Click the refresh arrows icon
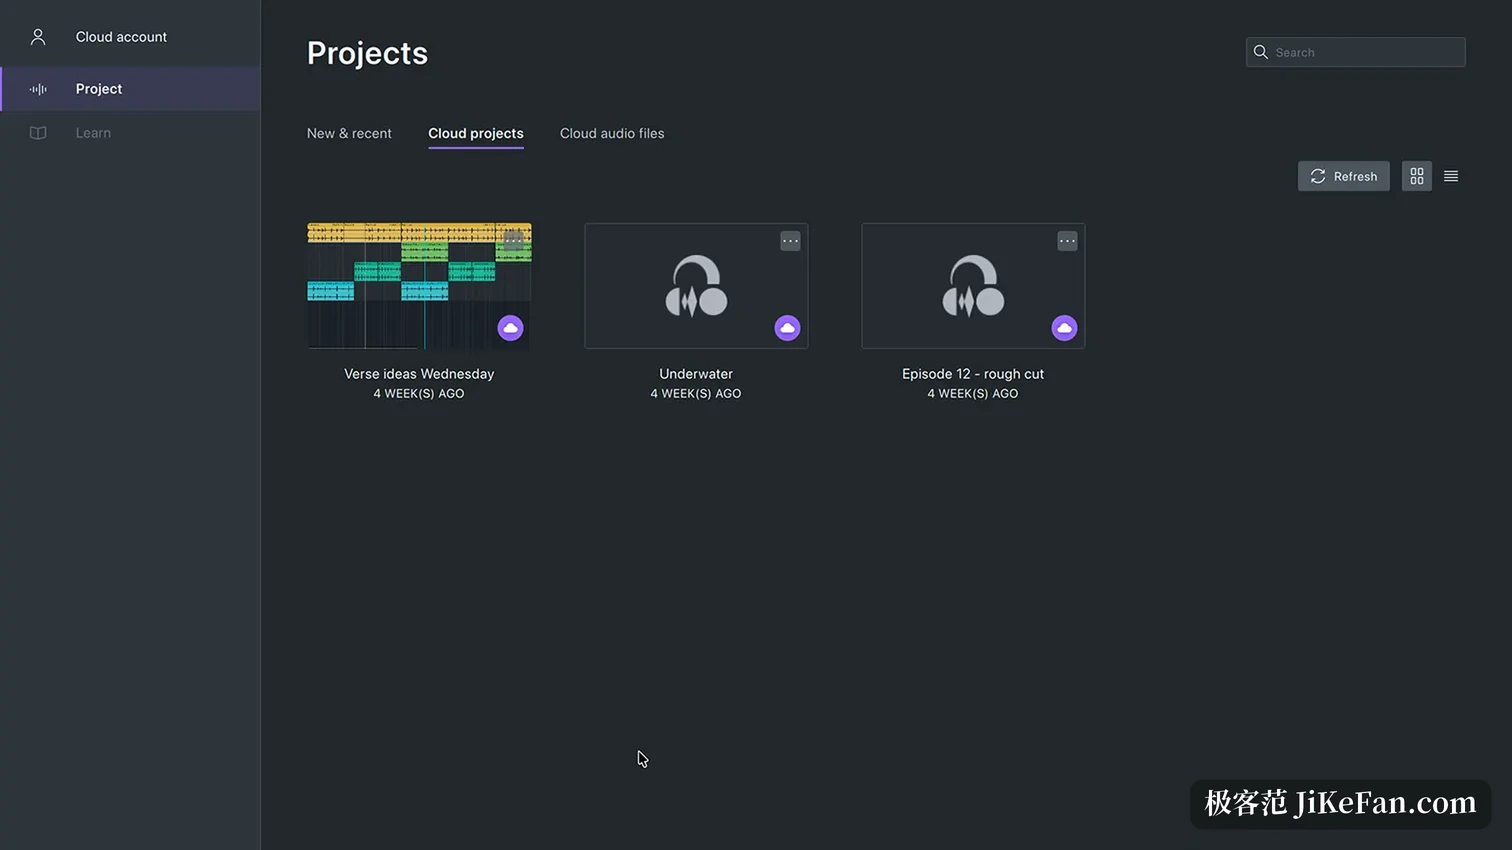The height and width of the screenshot is (850, 1512). point(1318,176)
